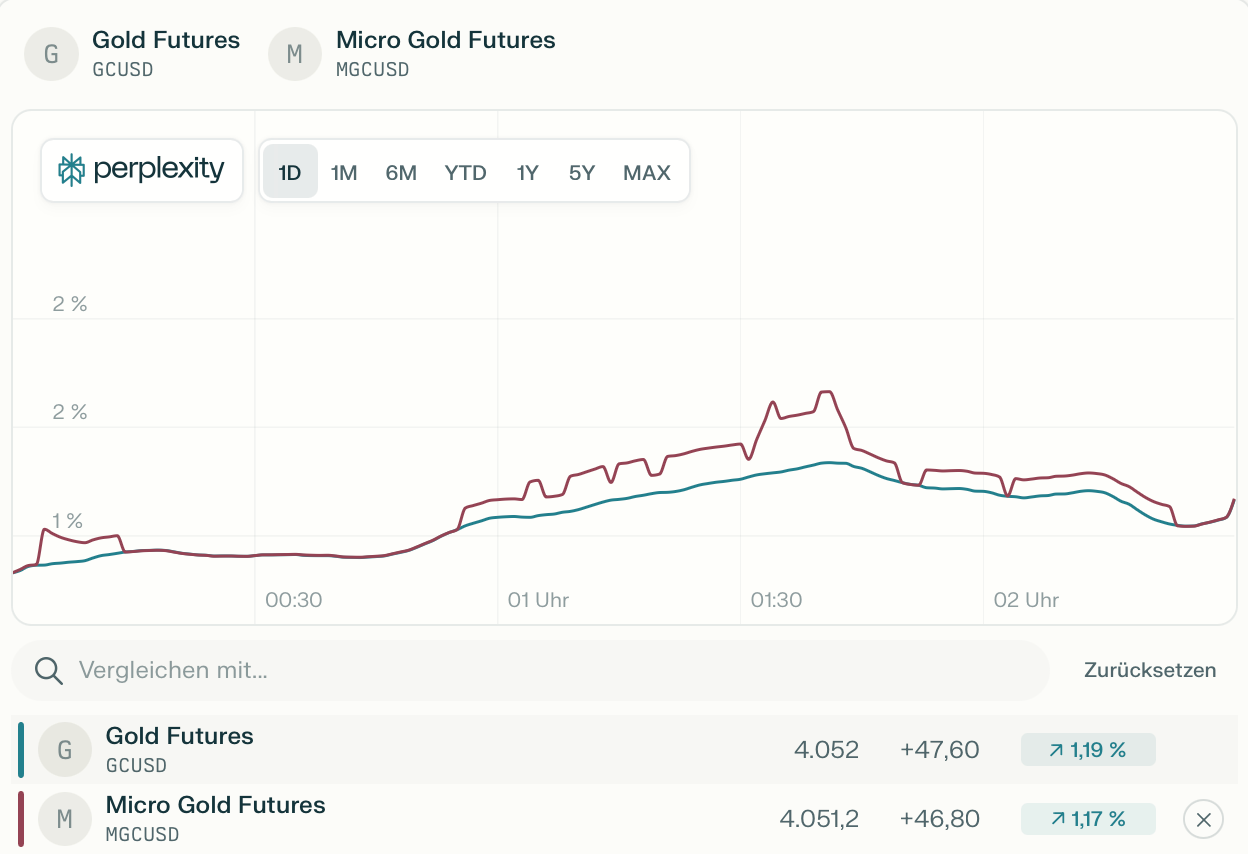This screenshot has height=854, width=1248.
Task: Click the Perplexity logo
Action: 142,170
